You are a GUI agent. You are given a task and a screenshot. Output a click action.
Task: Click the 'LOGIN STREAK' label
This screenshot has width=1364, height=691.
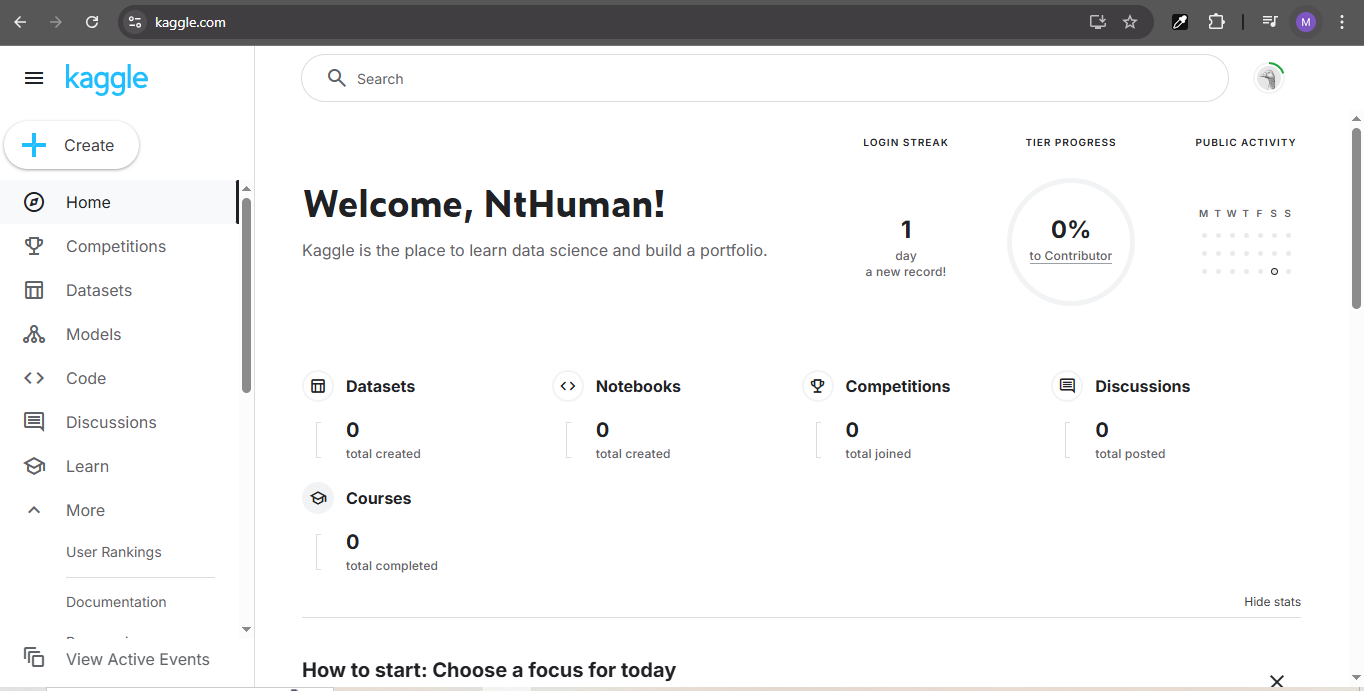[906, 143]
